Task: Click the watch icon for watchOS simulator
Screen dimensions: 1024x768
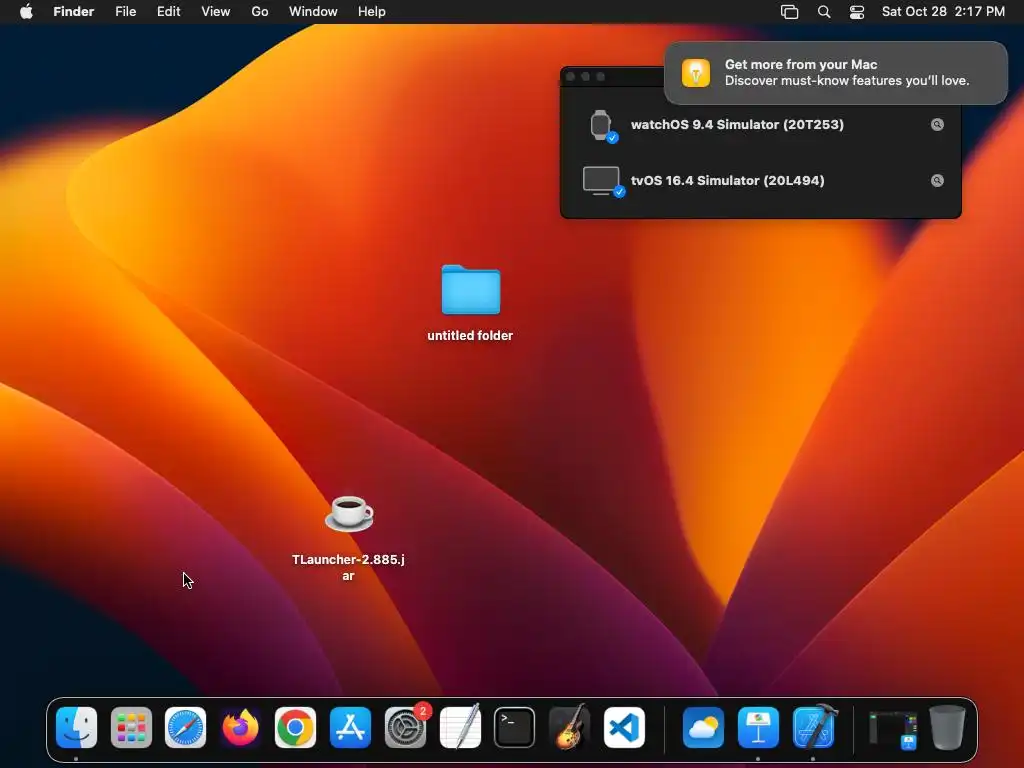Action: [x=601, y=125]
